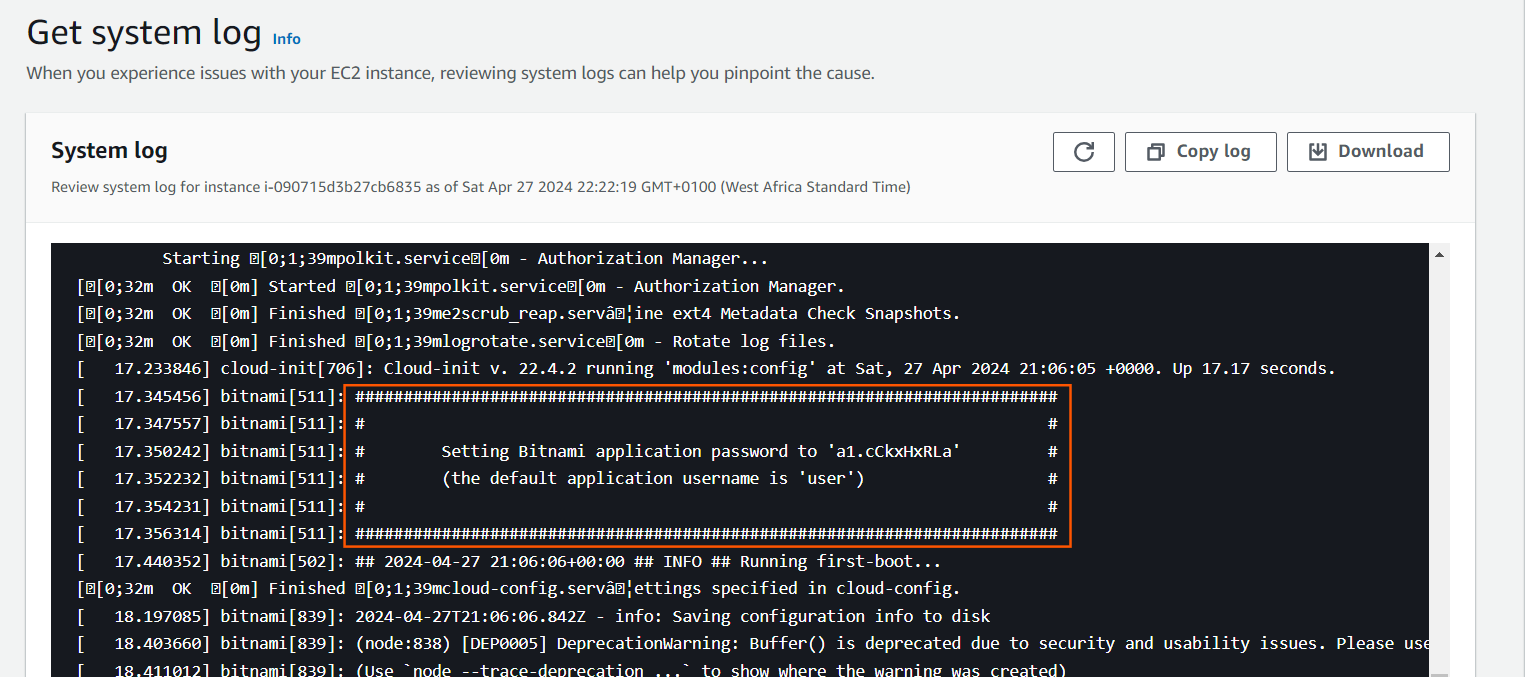Click the log scrollbar up arrow

point(1439,256)
